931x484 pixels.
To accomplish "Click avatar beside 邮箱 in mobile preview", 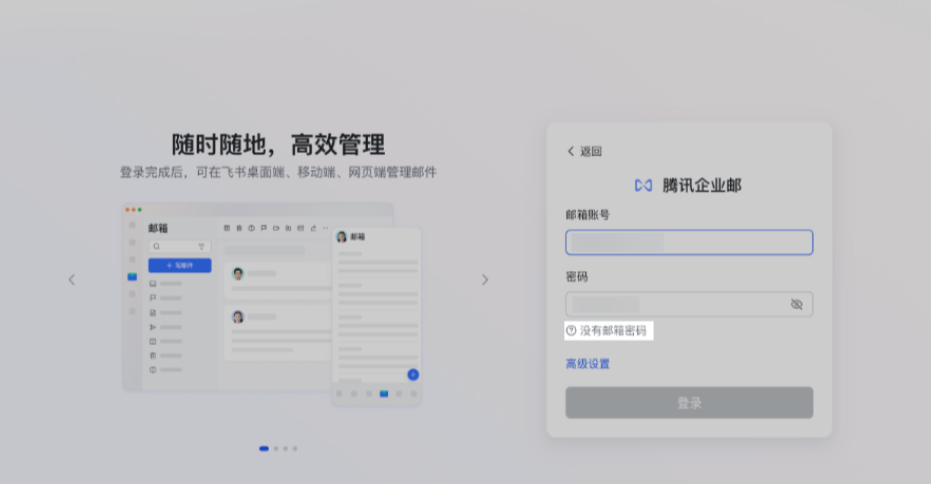I will (341, 237).
